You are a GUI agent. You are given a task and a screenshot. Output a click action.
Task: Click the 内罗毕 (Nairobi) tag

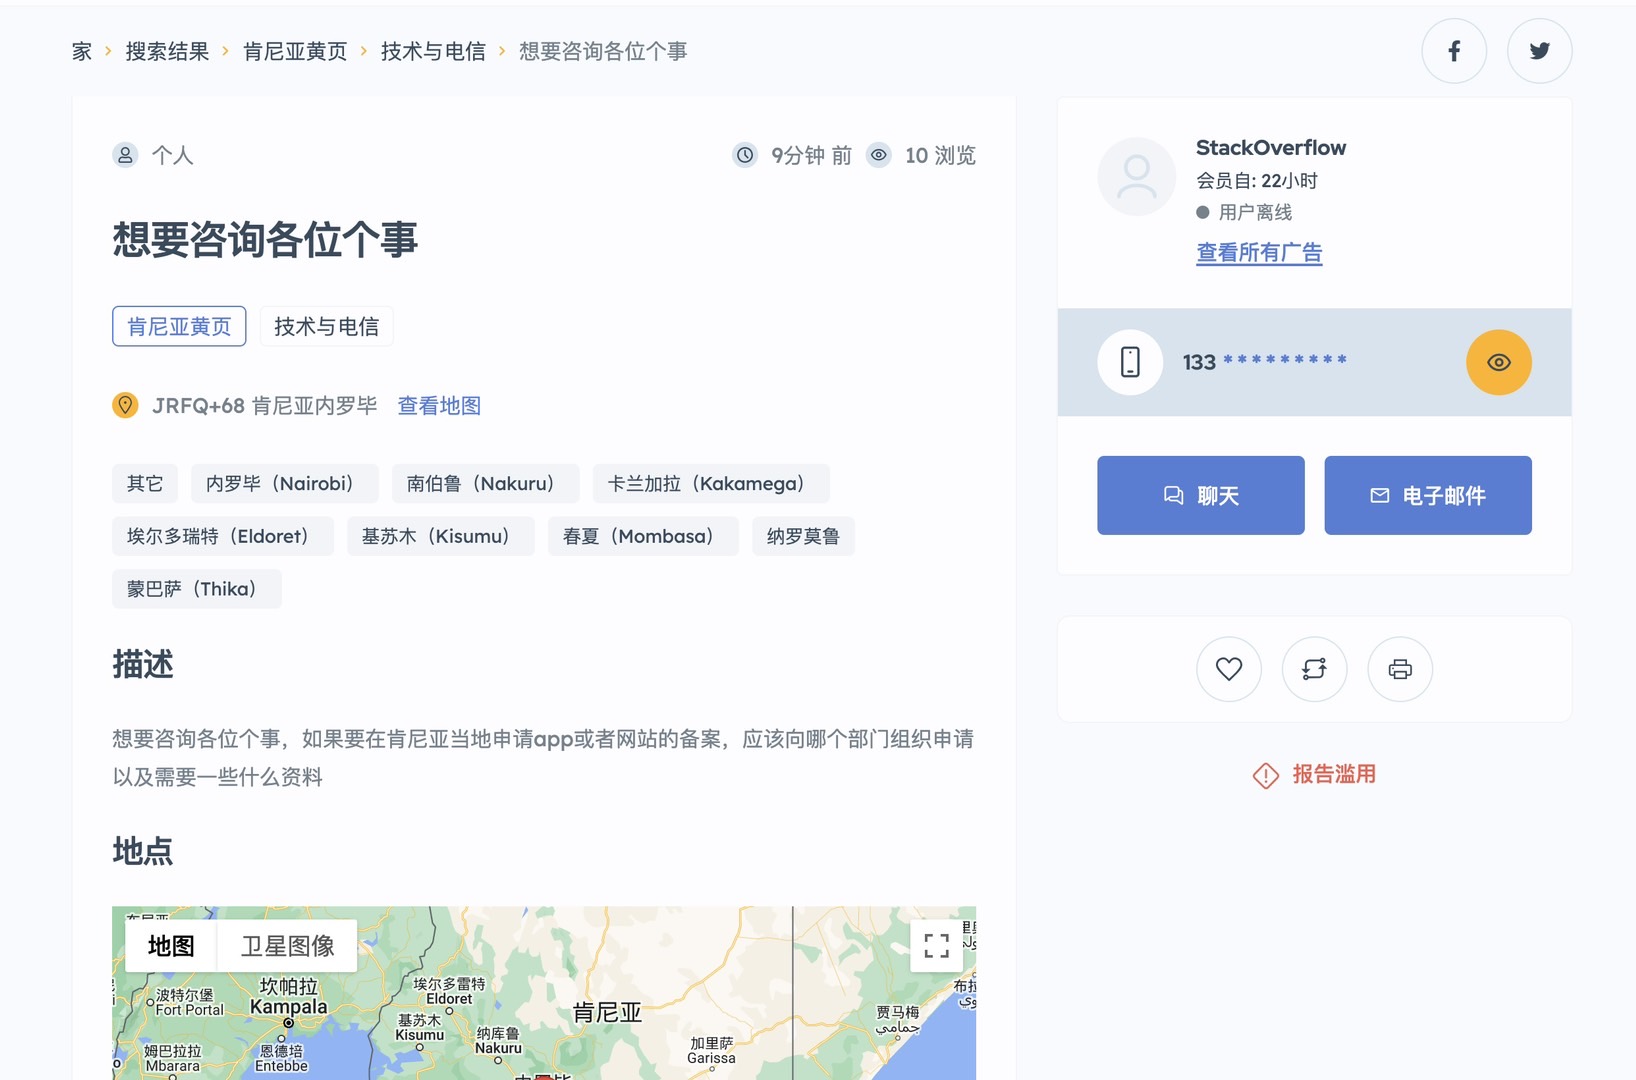coord(285,483)
